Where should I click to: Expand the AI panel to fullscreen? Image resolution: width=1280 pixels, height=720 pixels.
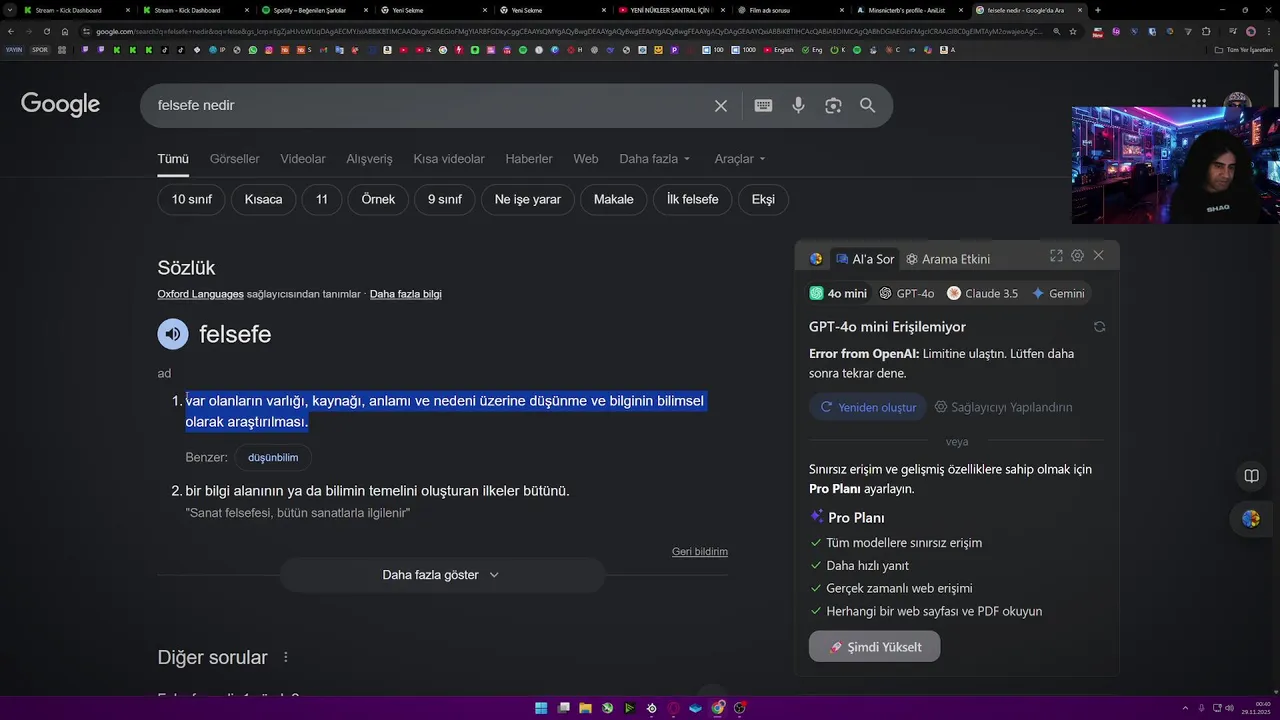(x=1056, y=256)
